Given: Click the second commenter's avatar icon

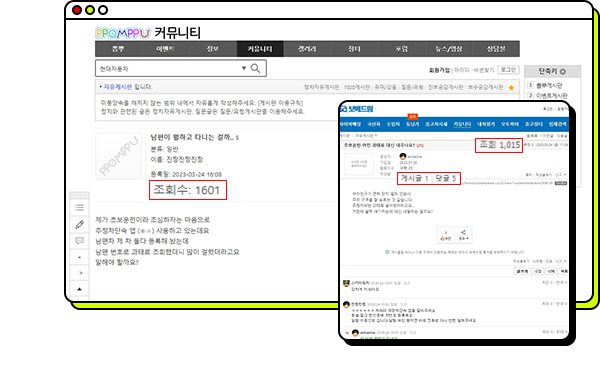Looking at the screenshot, I should click(x=346, y=304).
